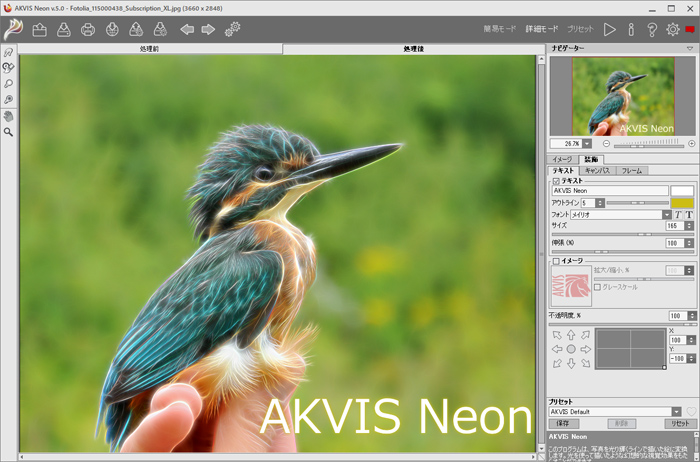
Task: Adjust the サイズ value stepper
Action: pos(689,226)
